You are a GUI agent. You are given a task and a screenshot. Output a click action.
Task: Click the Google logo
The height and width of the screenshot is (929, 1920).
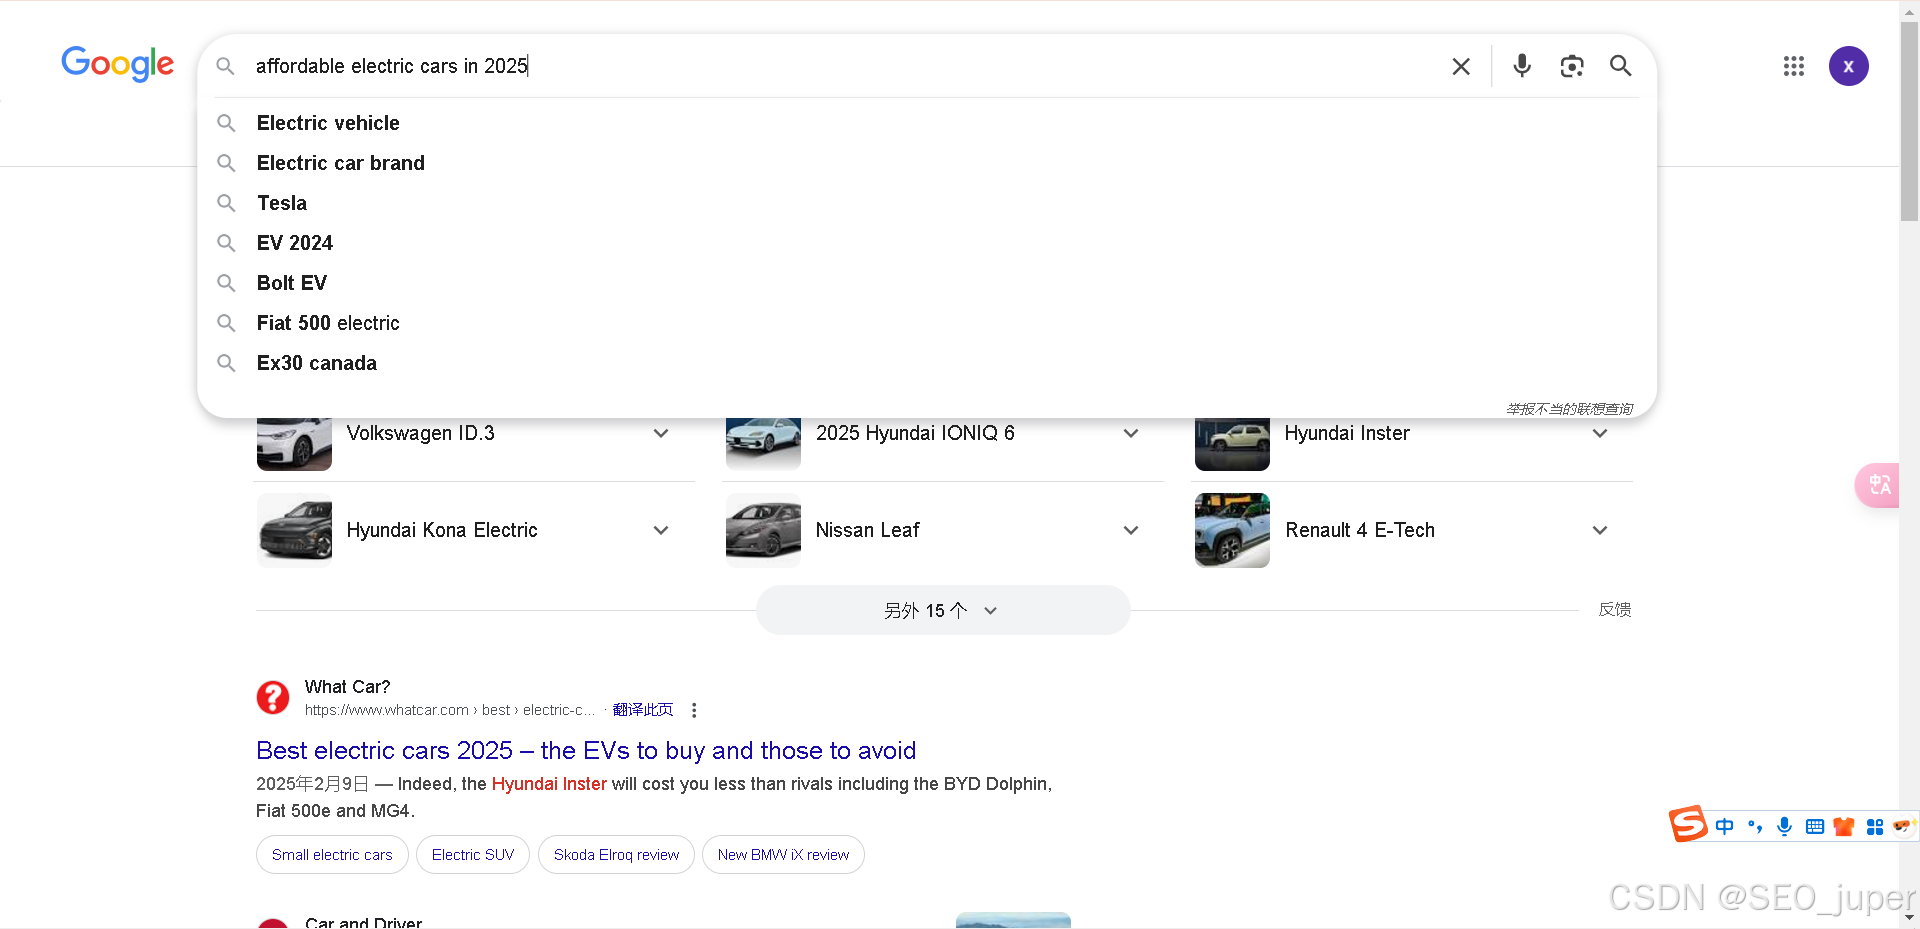click(x=117, y=65)
